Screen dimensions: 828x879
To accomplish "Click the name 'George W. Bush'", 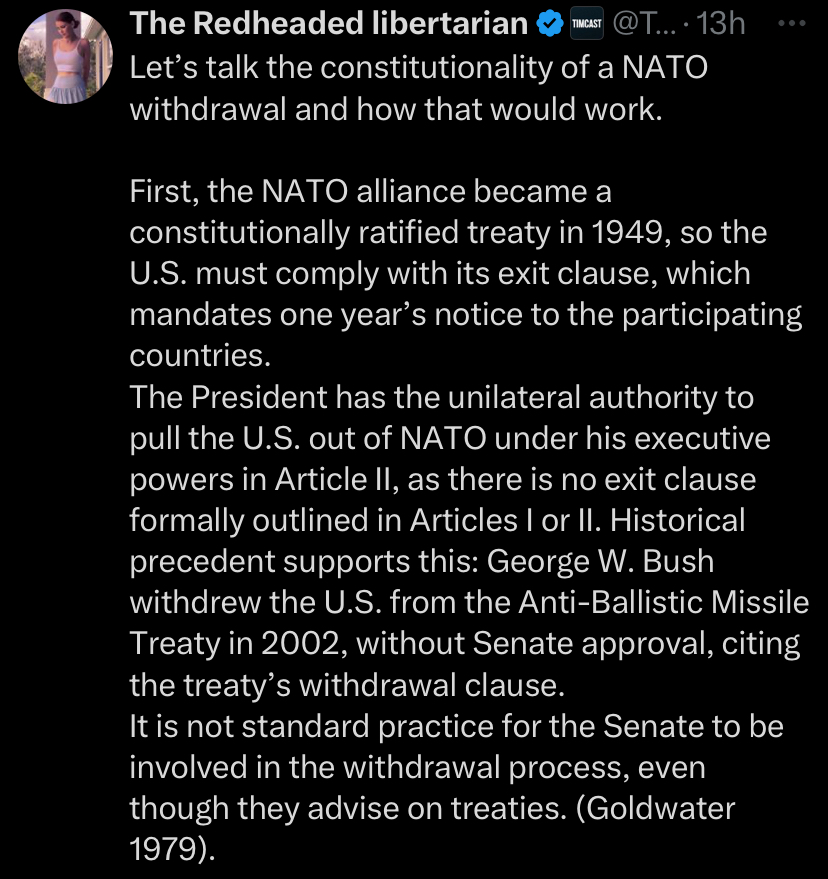I will pyautogui.click(x=600, y=562).
